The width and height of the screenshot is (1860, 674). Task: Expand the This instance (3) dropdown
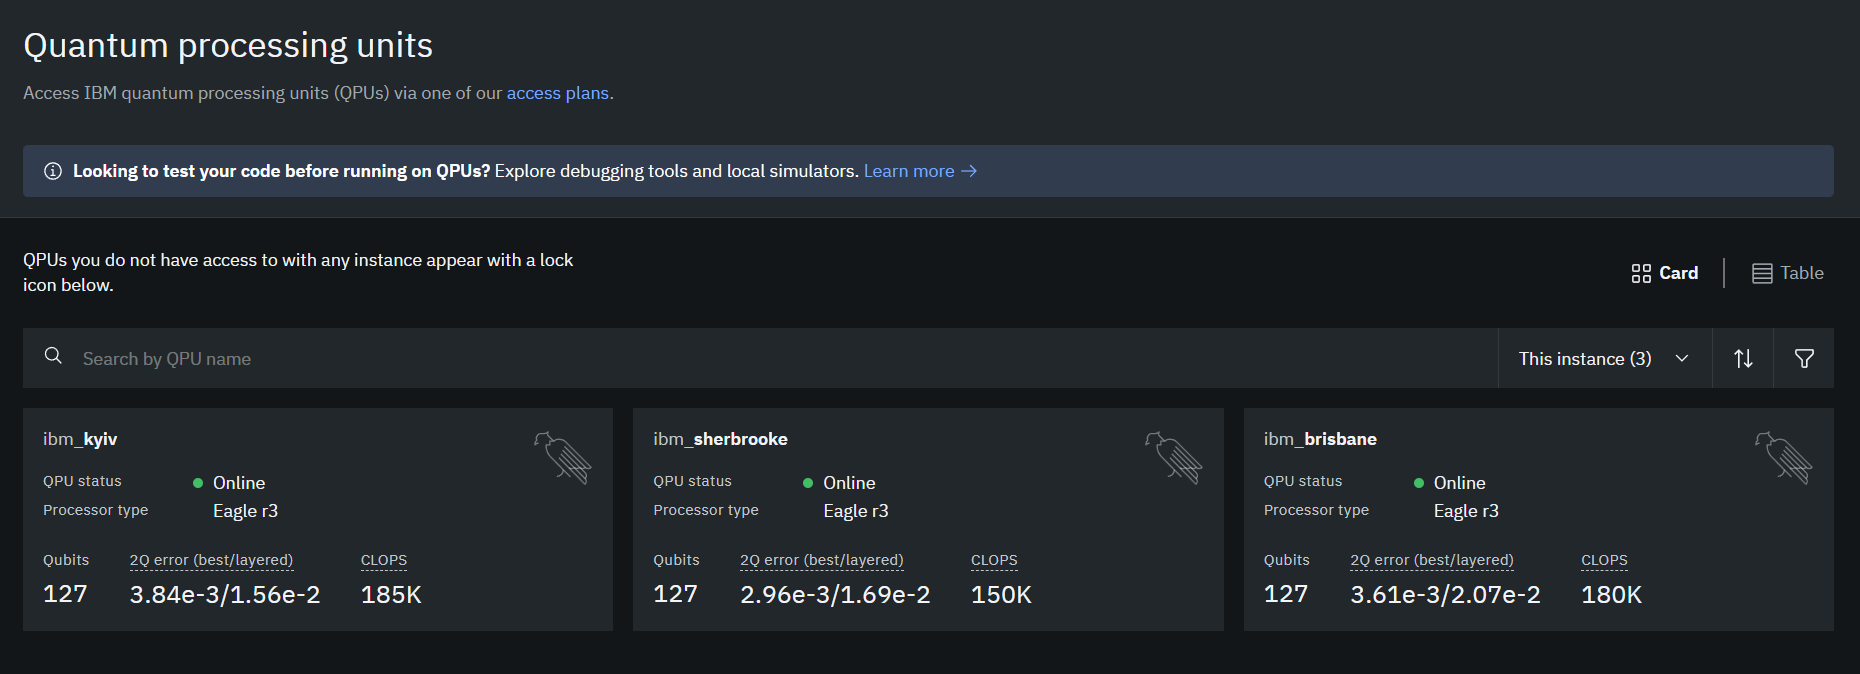click(x=1604, y=358)
